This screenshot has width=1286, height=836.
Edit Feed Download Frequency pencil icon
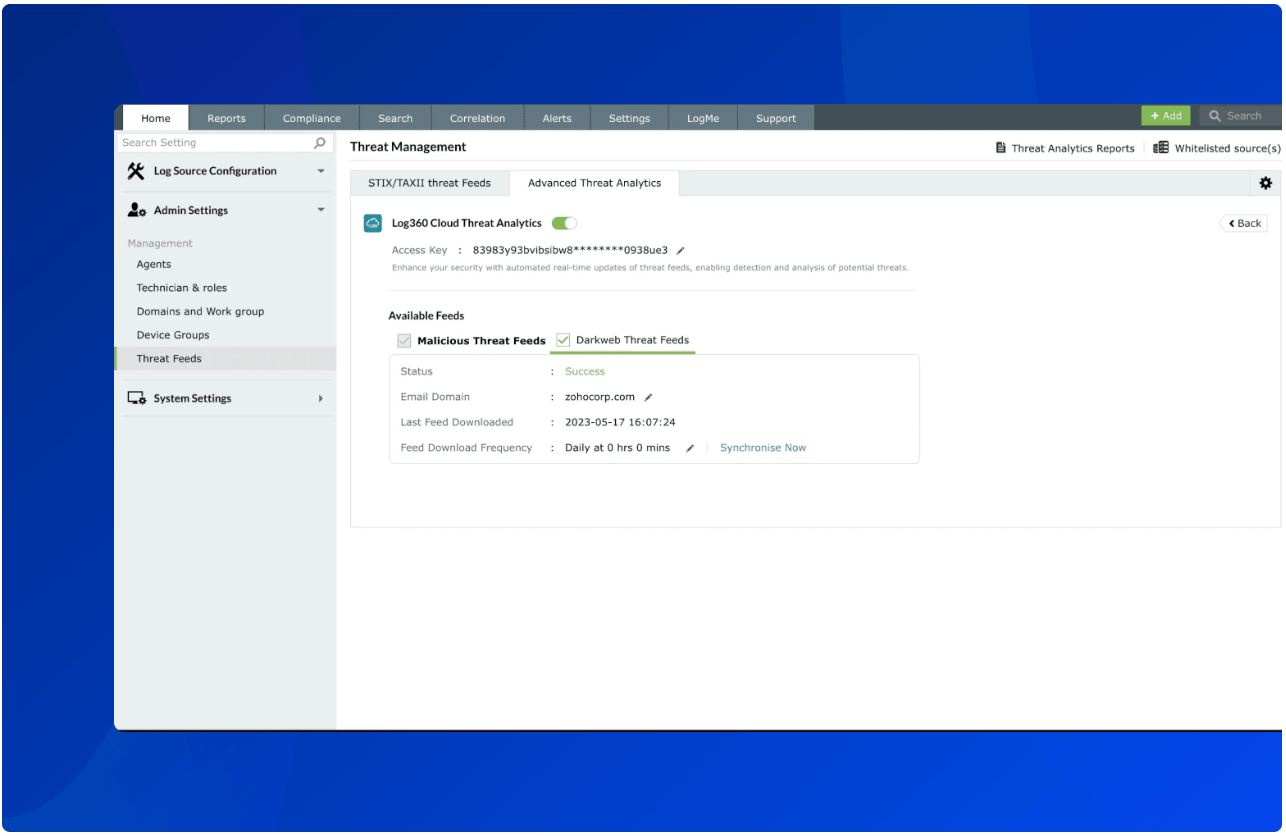(689, 448)
